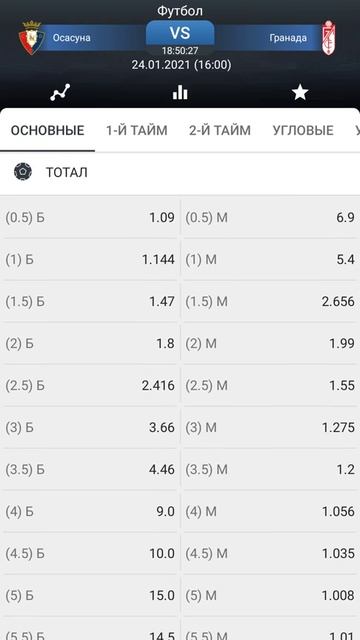Pick total over (0.5) Б at 1.09
The height and width of the screenshot is (640, 360).
pyautogui.click(x=90, y=218)
